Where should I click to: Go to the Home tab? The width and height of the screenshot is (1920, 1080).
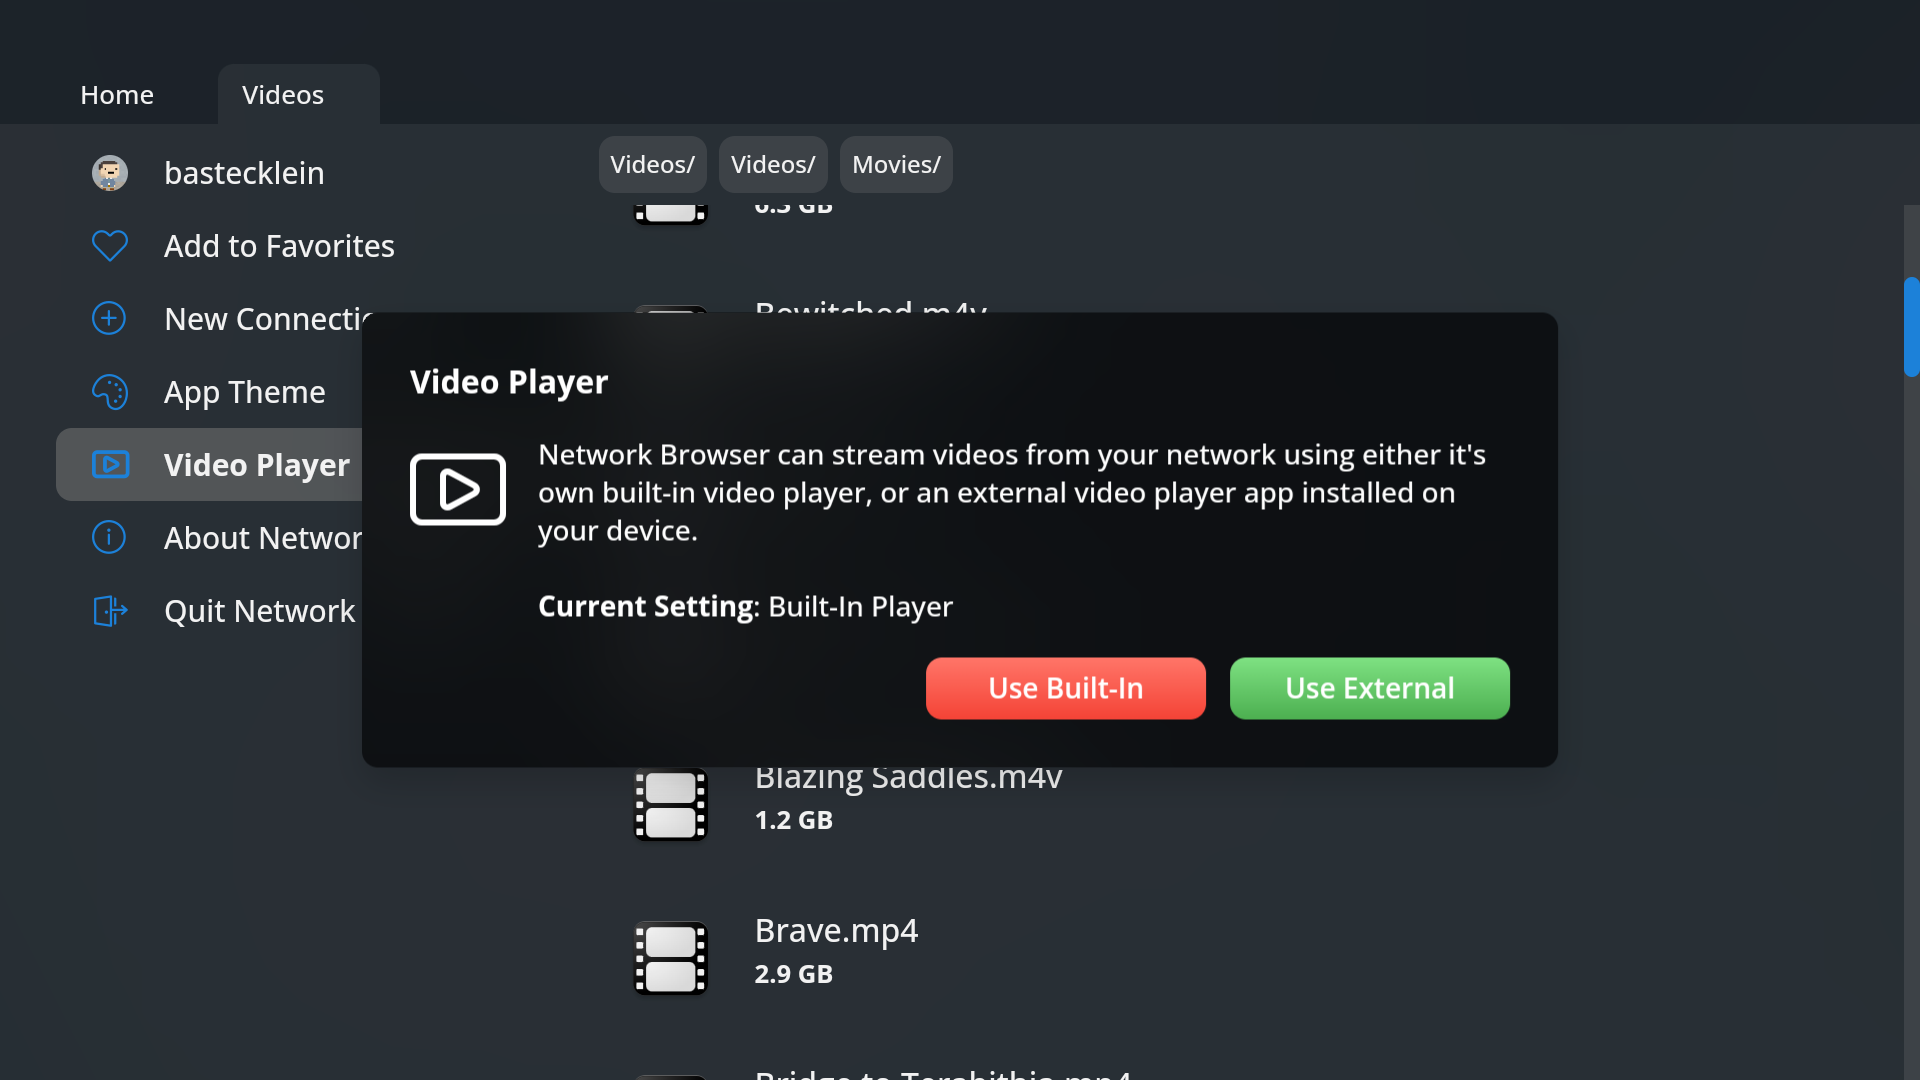[116, 94]
